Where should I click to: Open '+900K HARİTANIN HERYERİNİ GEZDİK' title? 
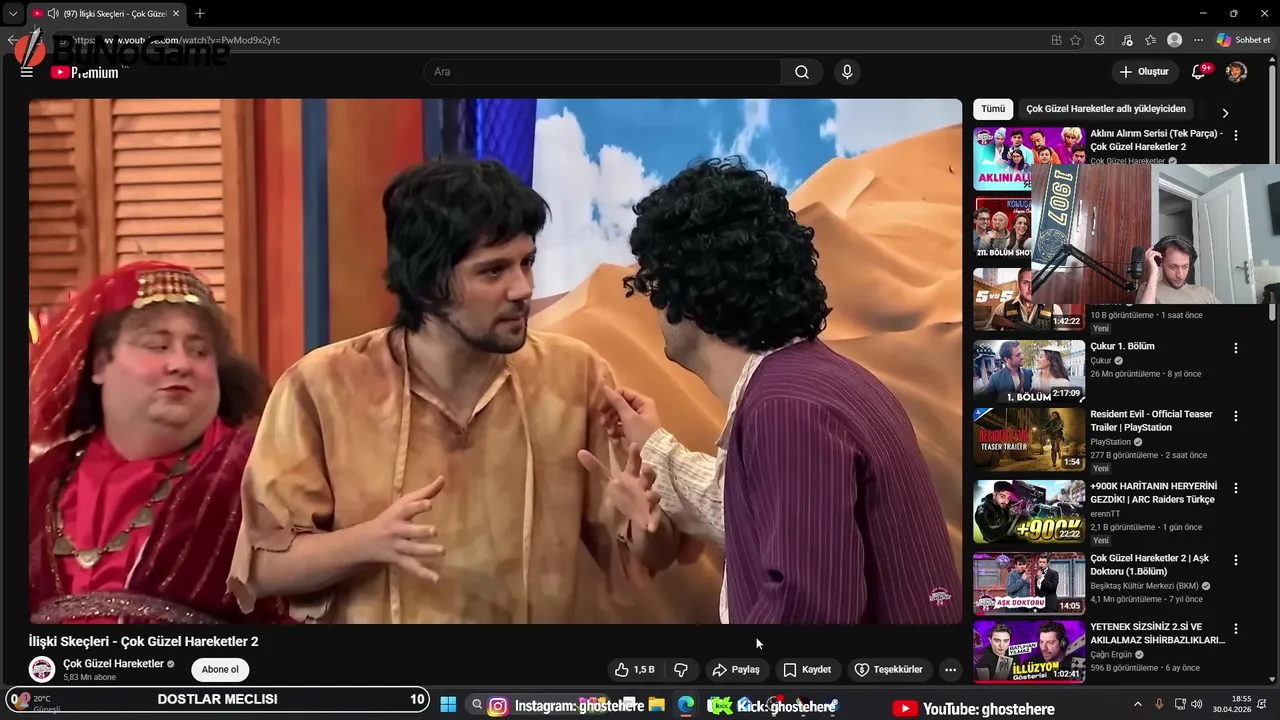[1154, 493]
